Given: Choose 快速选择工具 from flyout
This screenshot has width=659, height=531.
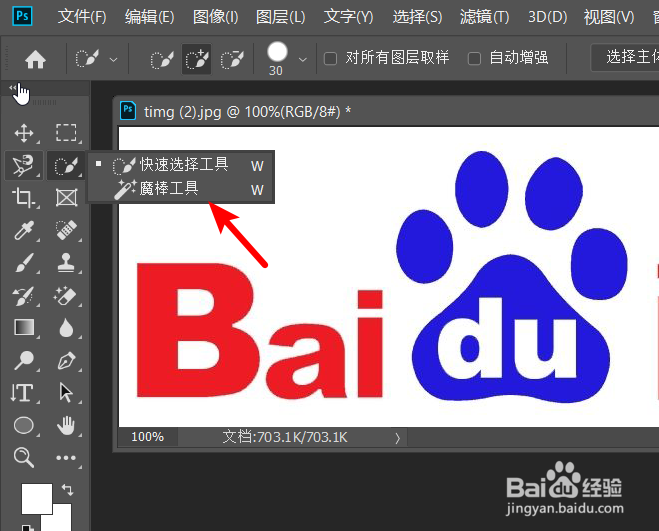Looking at the screenshot, I should click(181, 165).
